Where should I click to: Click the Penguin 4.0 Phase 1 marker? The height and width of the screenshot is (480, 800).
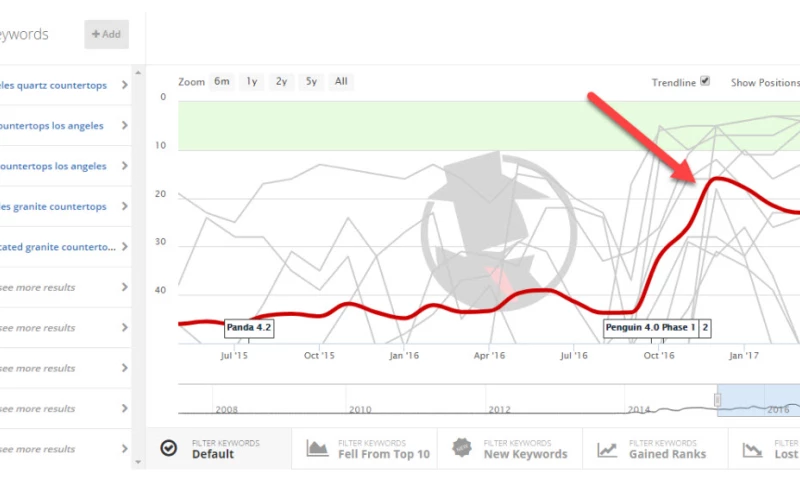pos(651,327)
